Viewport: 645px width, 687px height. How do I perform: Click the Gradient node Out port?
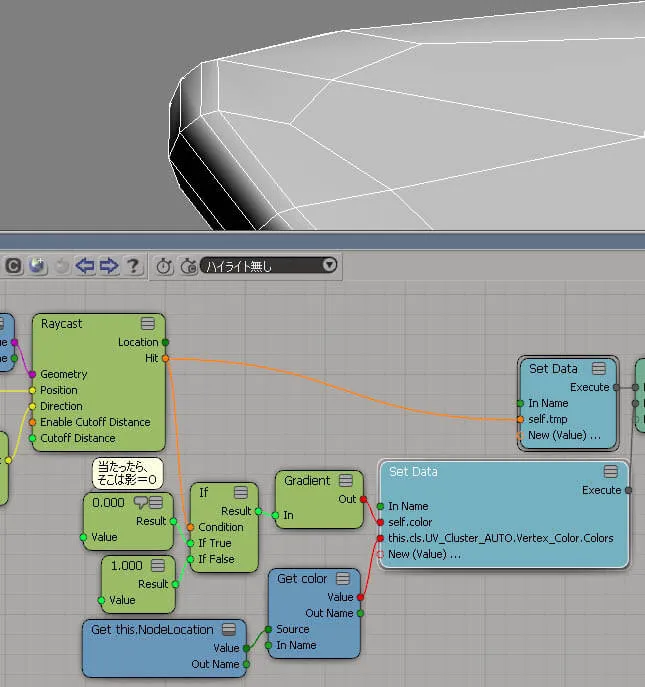(363, 499)
